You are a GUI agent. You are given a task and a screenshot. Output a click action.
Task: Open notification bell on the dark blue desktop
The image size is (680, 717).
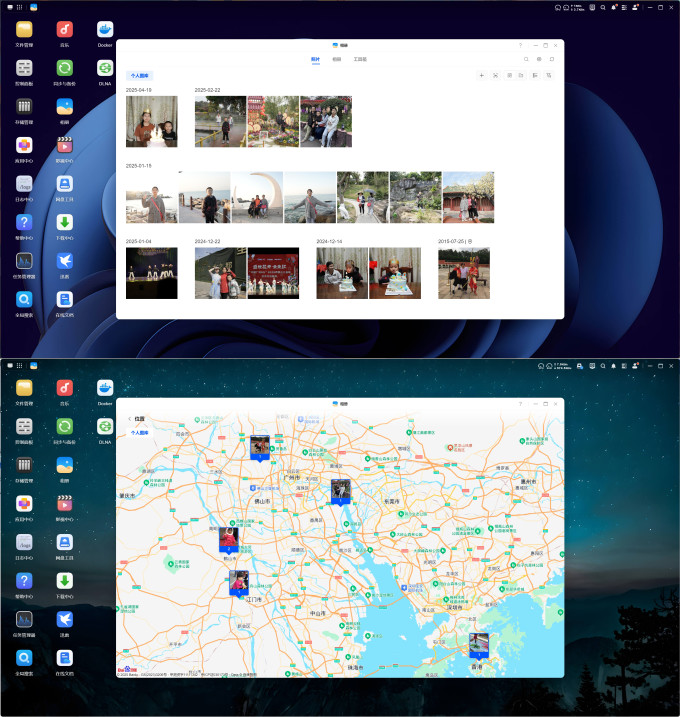(x=614, y=7)
